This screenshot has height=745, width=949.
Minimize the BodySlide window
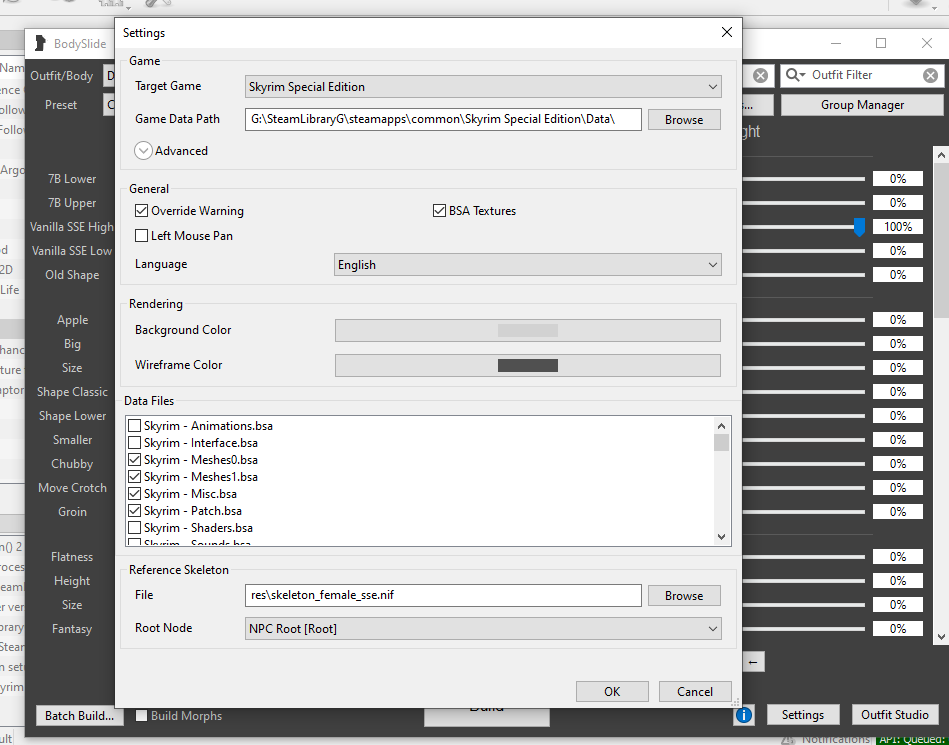(x=836, y=43)
